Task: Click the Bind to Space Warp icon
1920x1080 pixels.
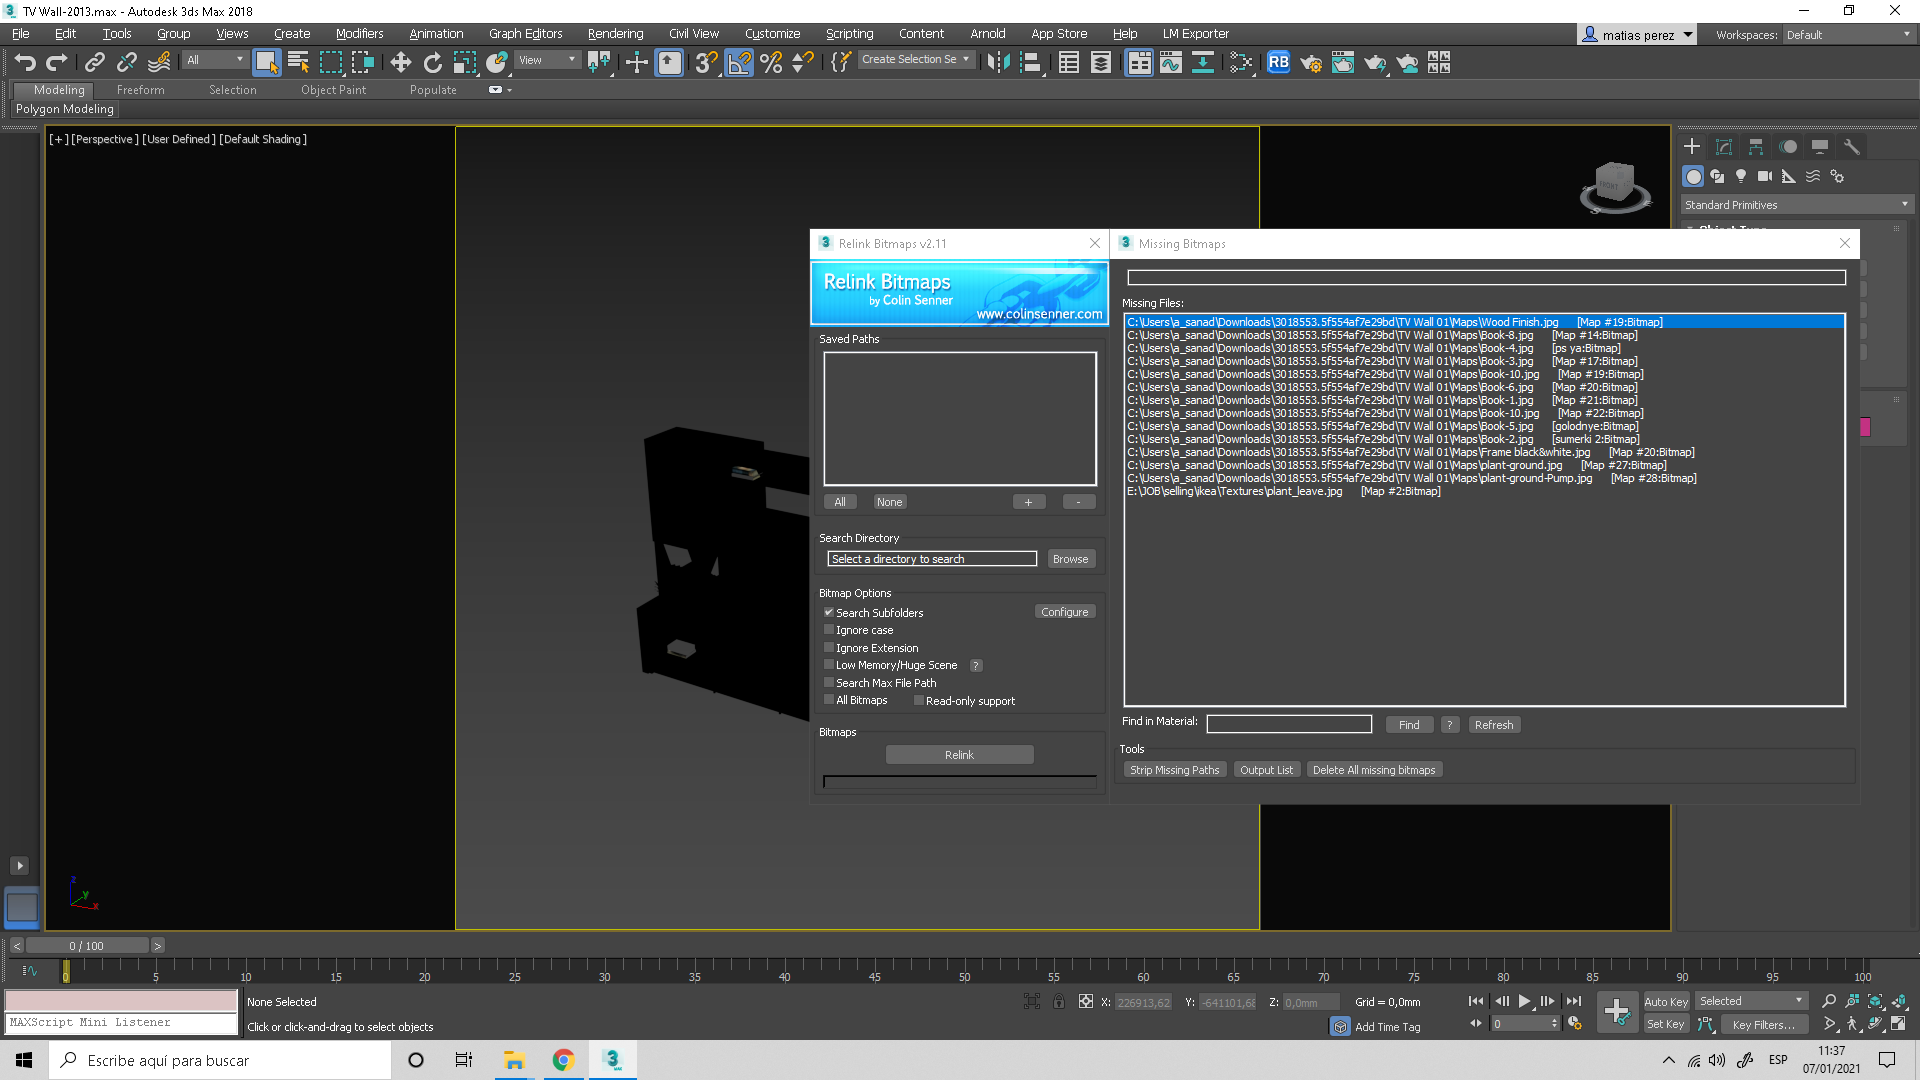Action: [159, 63]
